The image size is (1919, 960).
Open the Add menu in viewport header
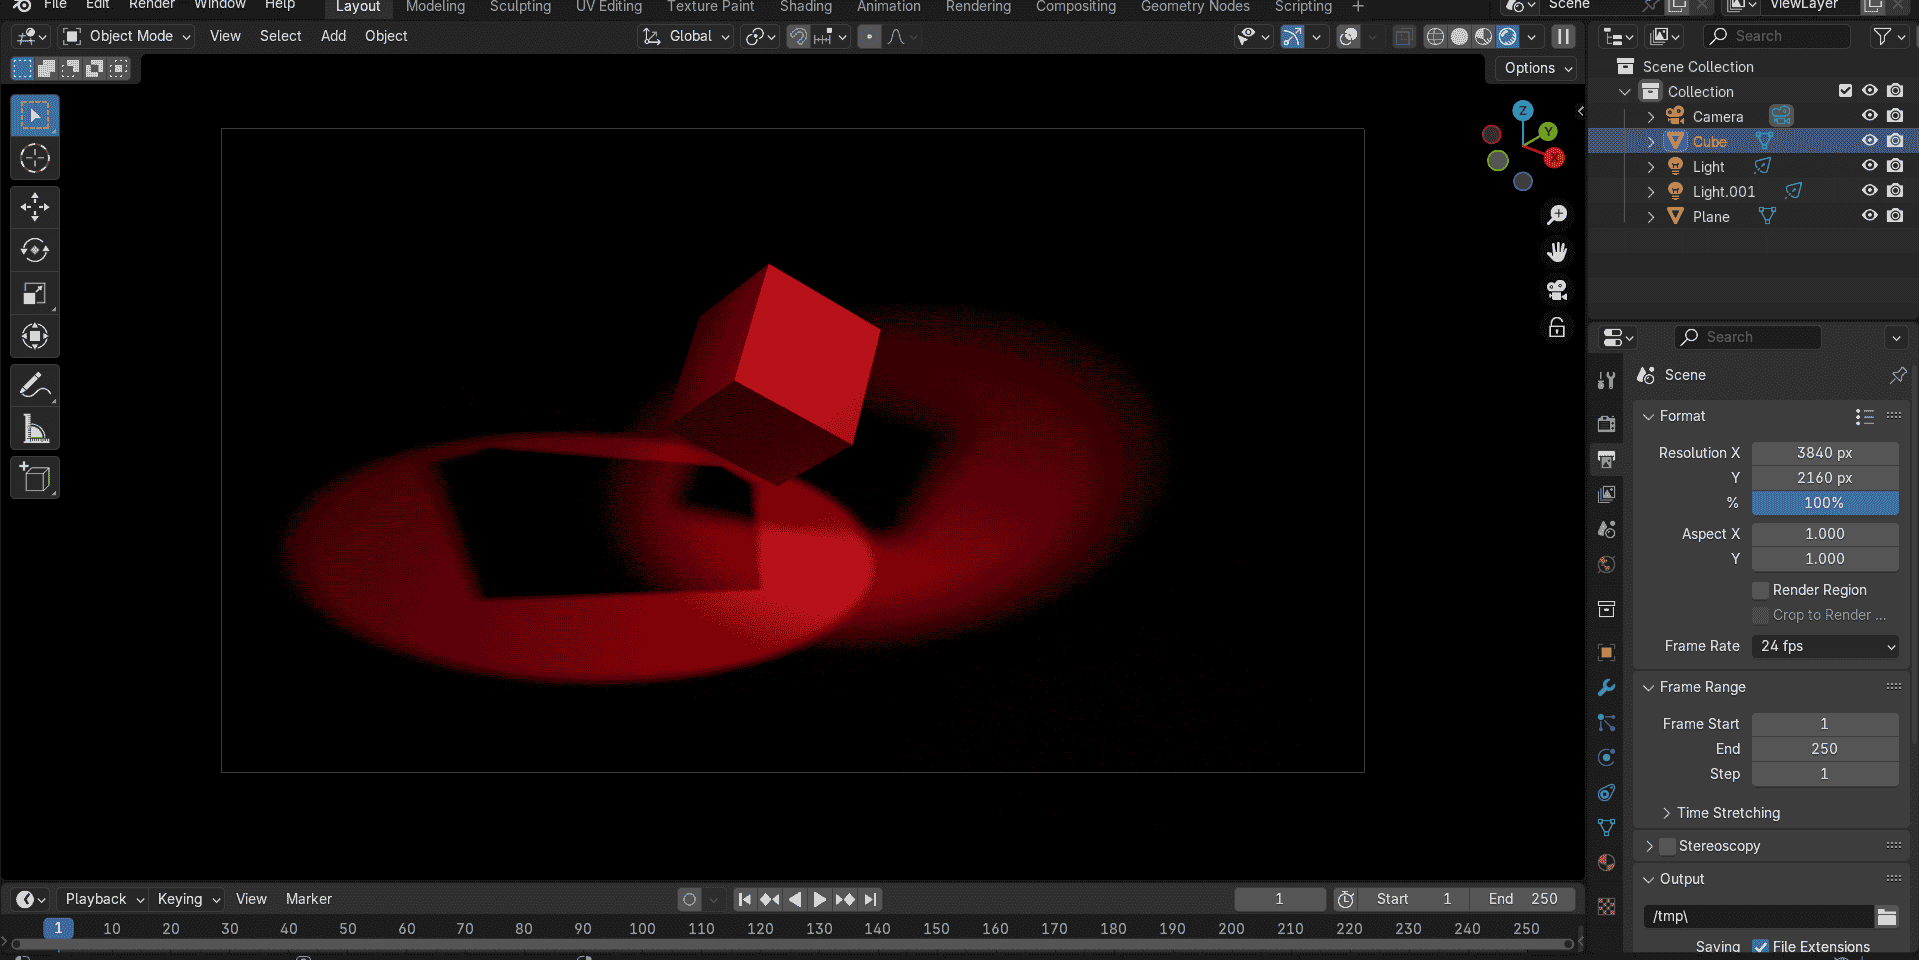click(x=333, y=36)
